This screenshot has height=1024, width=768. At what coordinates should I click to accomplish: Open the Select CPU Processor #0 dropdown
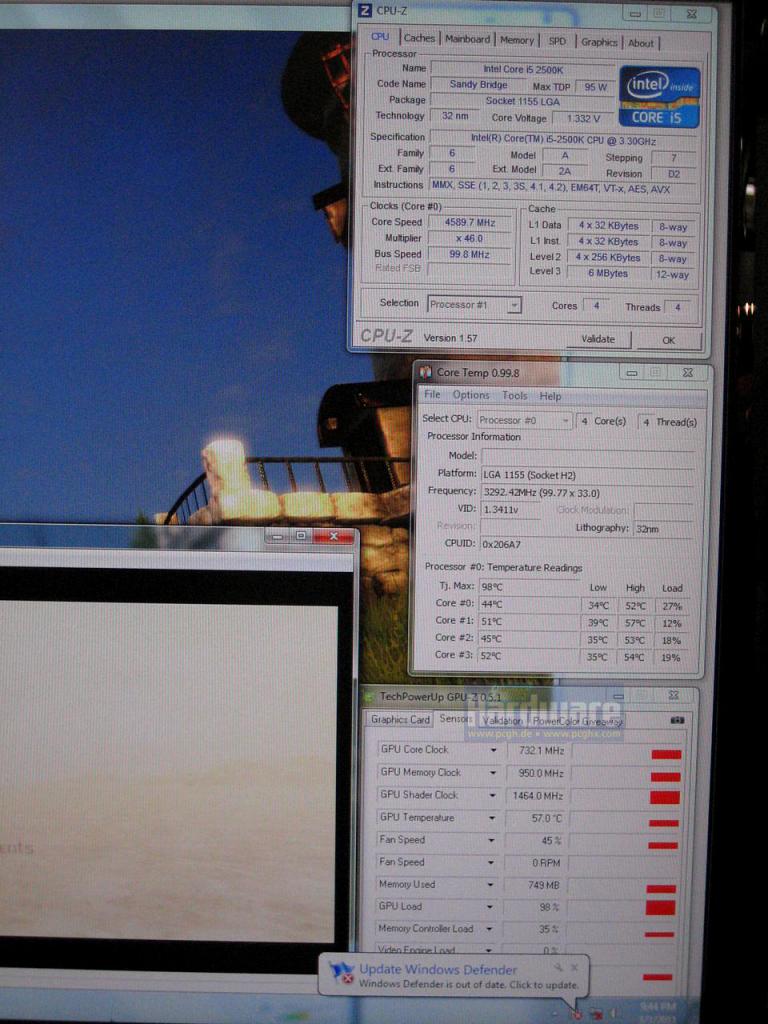[x=566, y=421]
